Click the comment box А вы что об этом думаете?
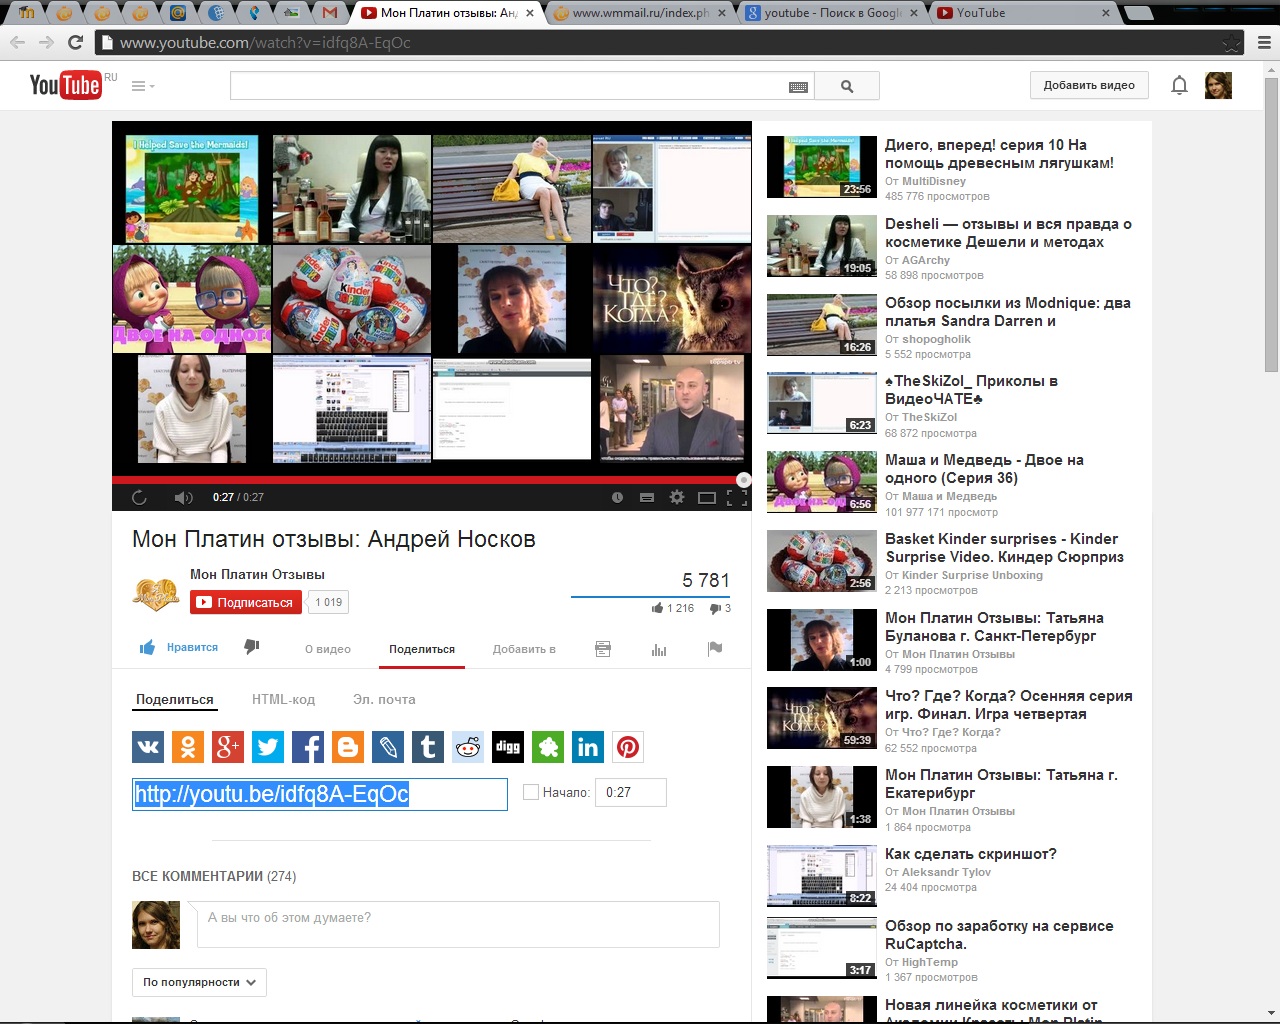Viewport: 1280px width, 1024px height. tap(458, 924)
